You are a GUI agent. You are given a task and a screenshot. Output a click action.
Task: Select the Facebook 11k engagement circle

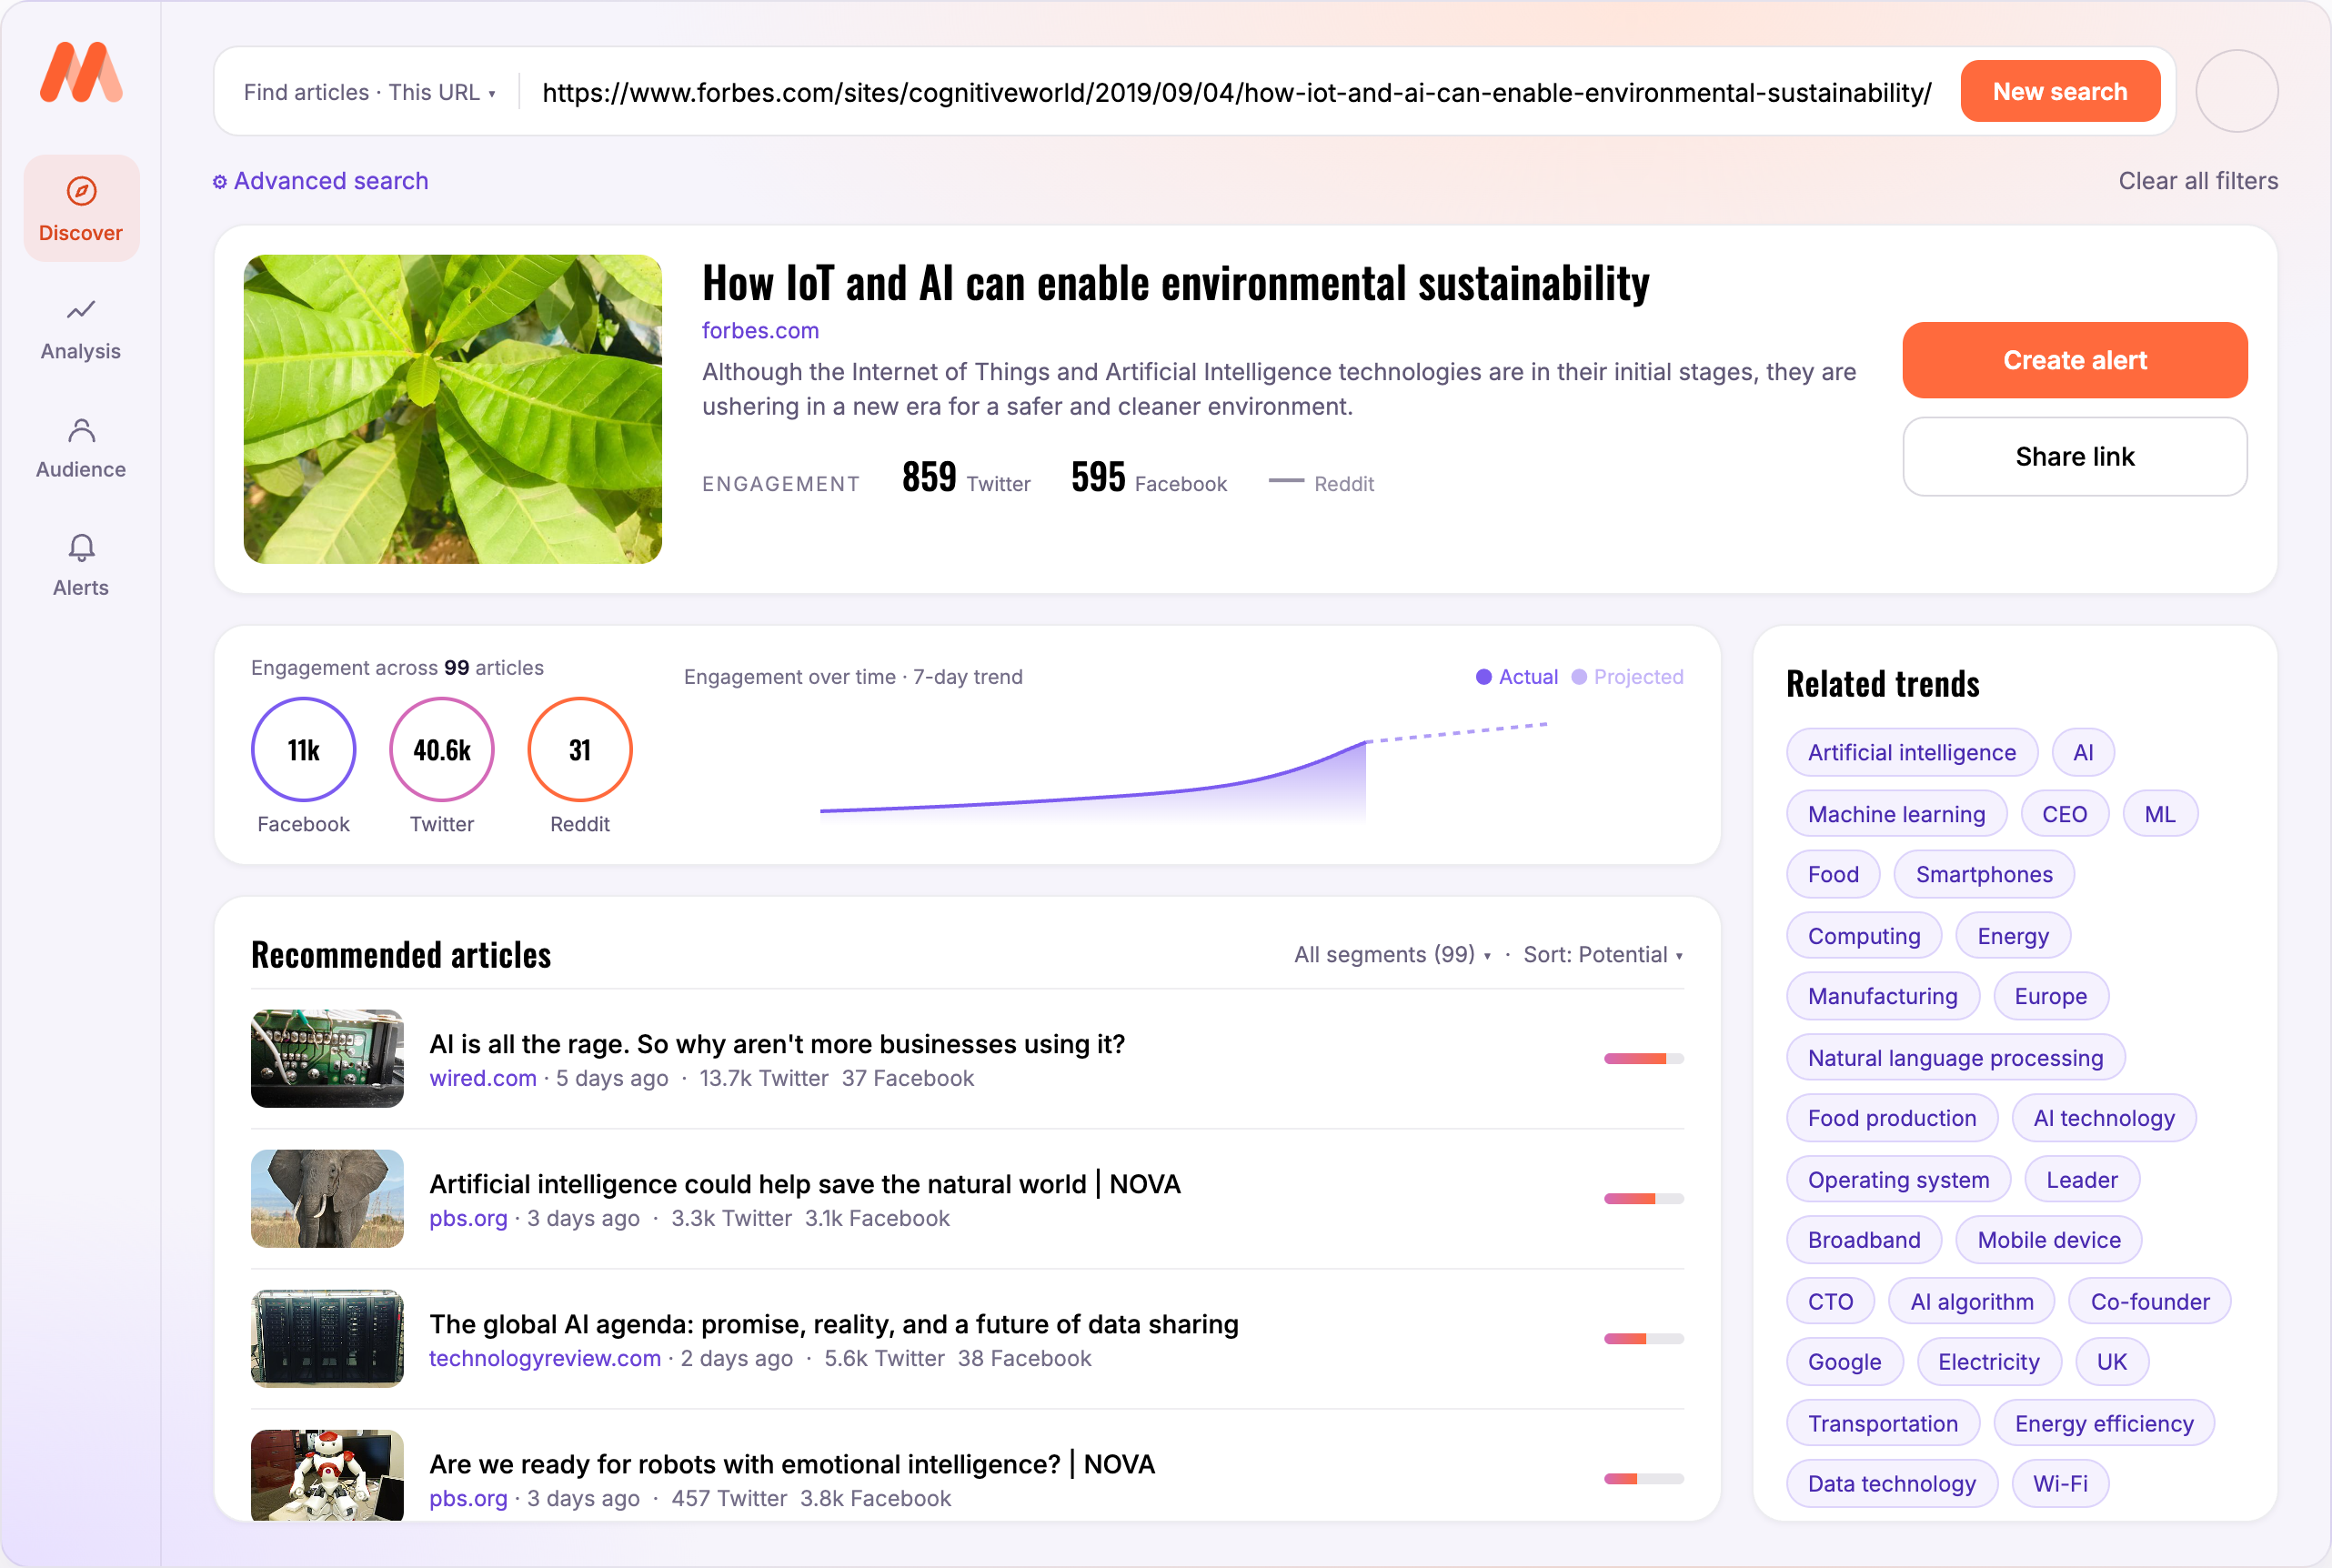303,750
